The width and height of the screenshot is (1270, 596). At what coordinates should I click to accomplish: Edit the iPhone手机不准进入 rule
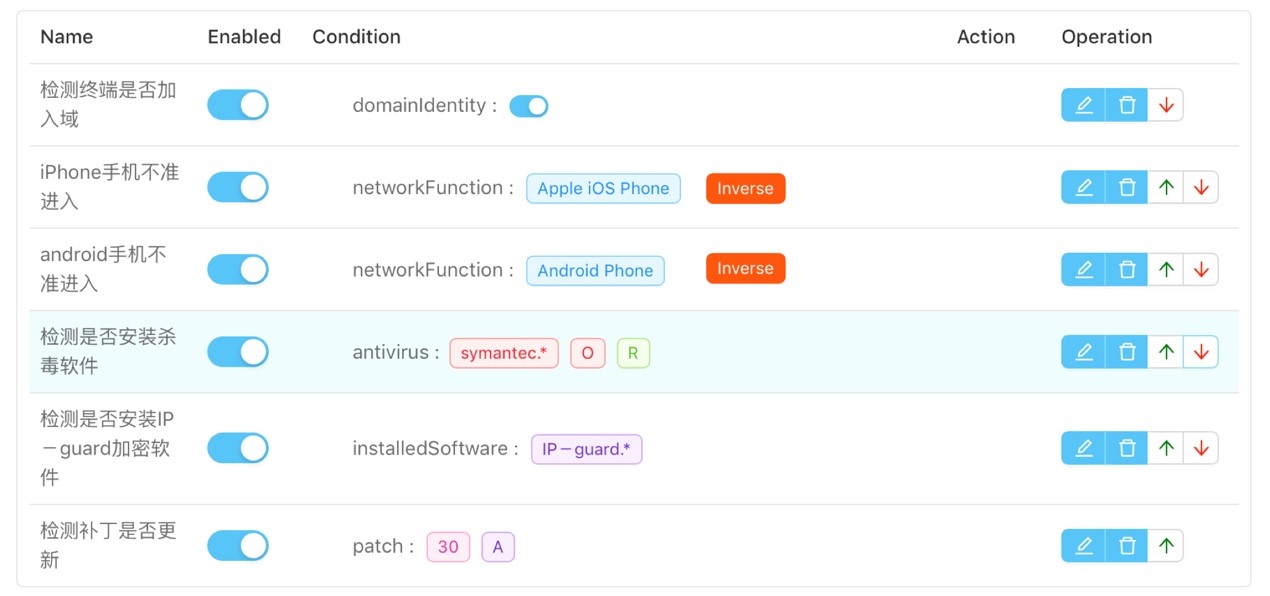pyautogui.click(x=1083, y=187)
